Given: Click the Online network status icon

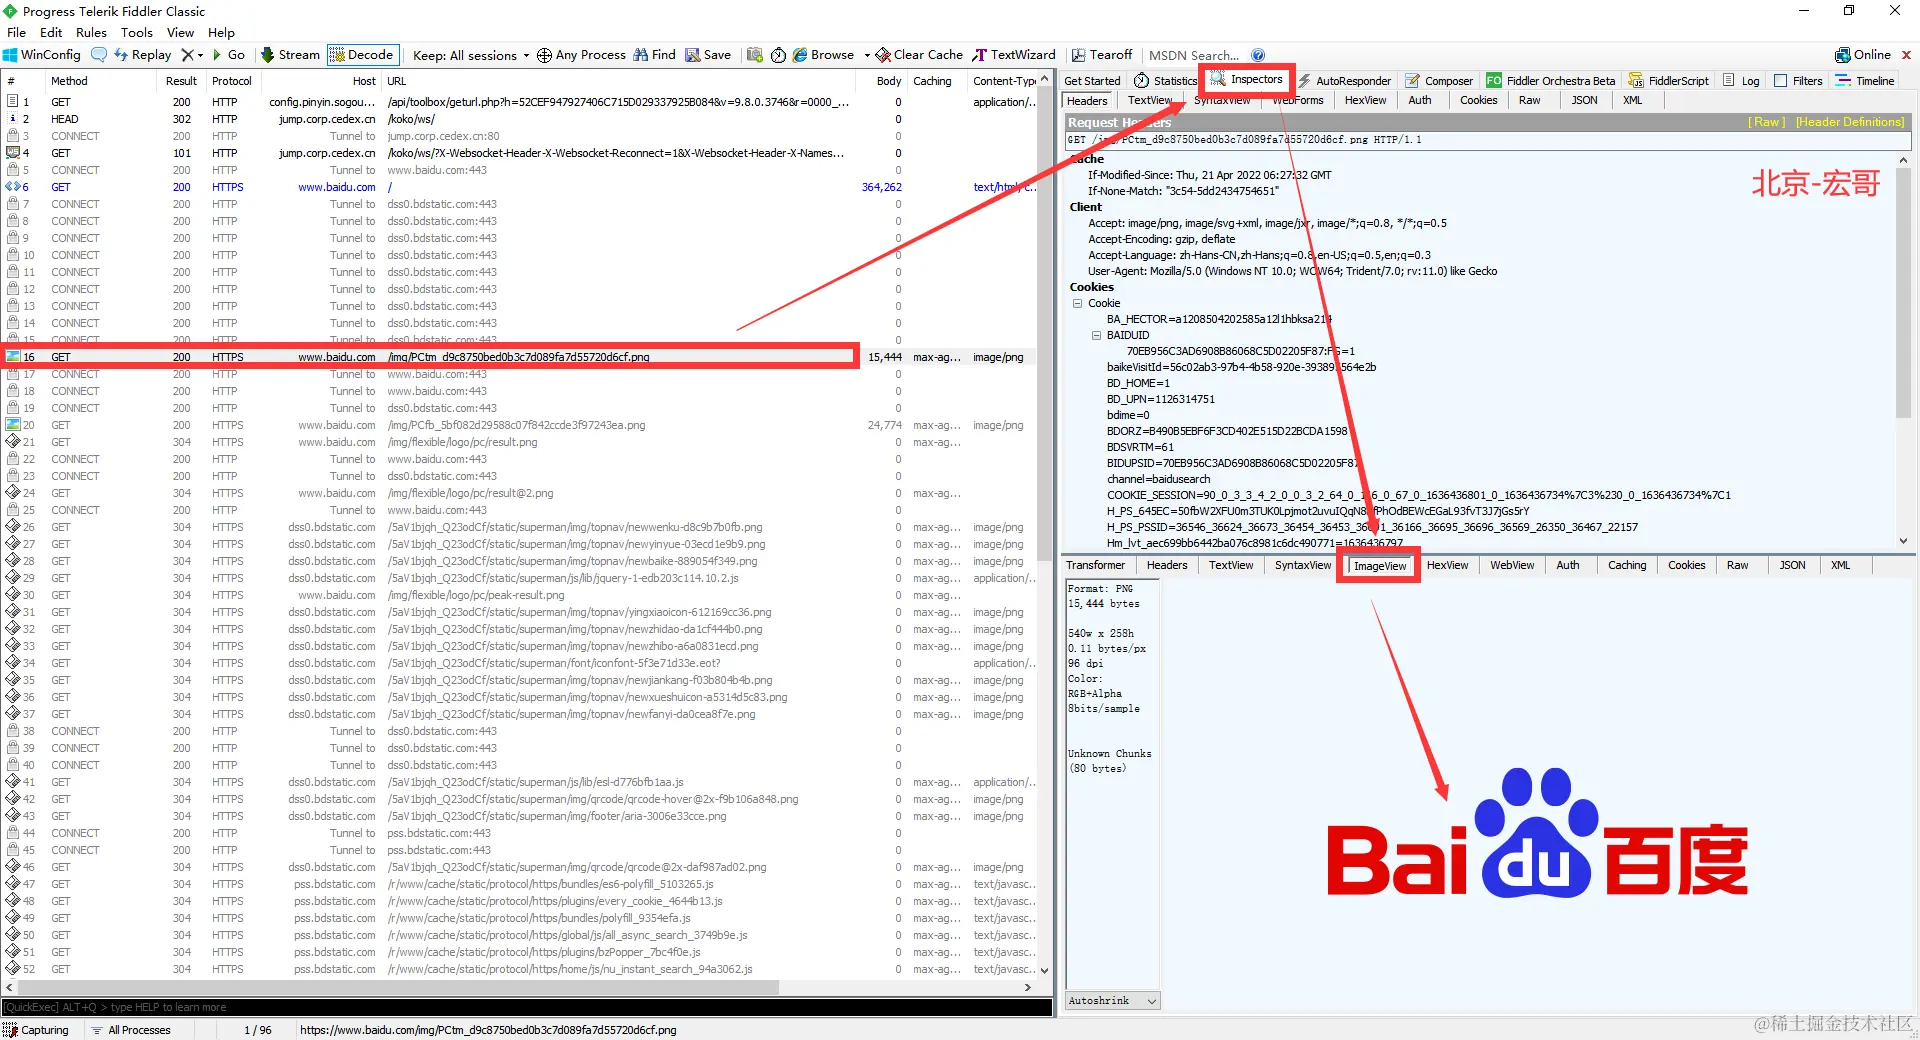Looking at the screenshot, I should [1842, 55].
